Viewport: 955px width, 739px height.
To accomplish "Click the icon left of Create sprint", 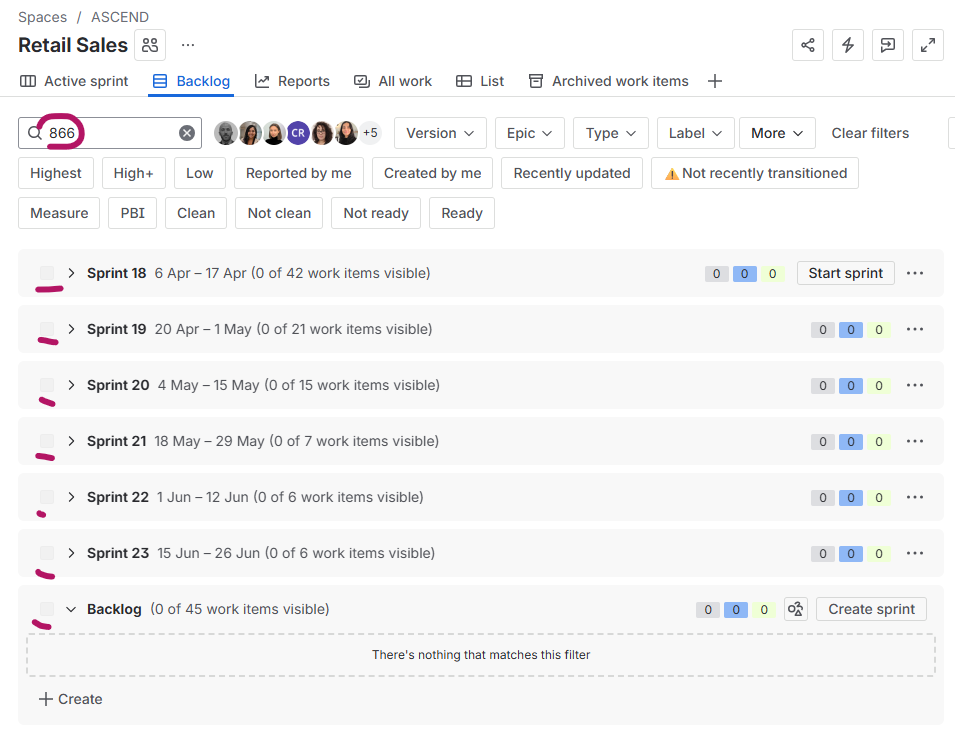I will click(x=795, y=609).
